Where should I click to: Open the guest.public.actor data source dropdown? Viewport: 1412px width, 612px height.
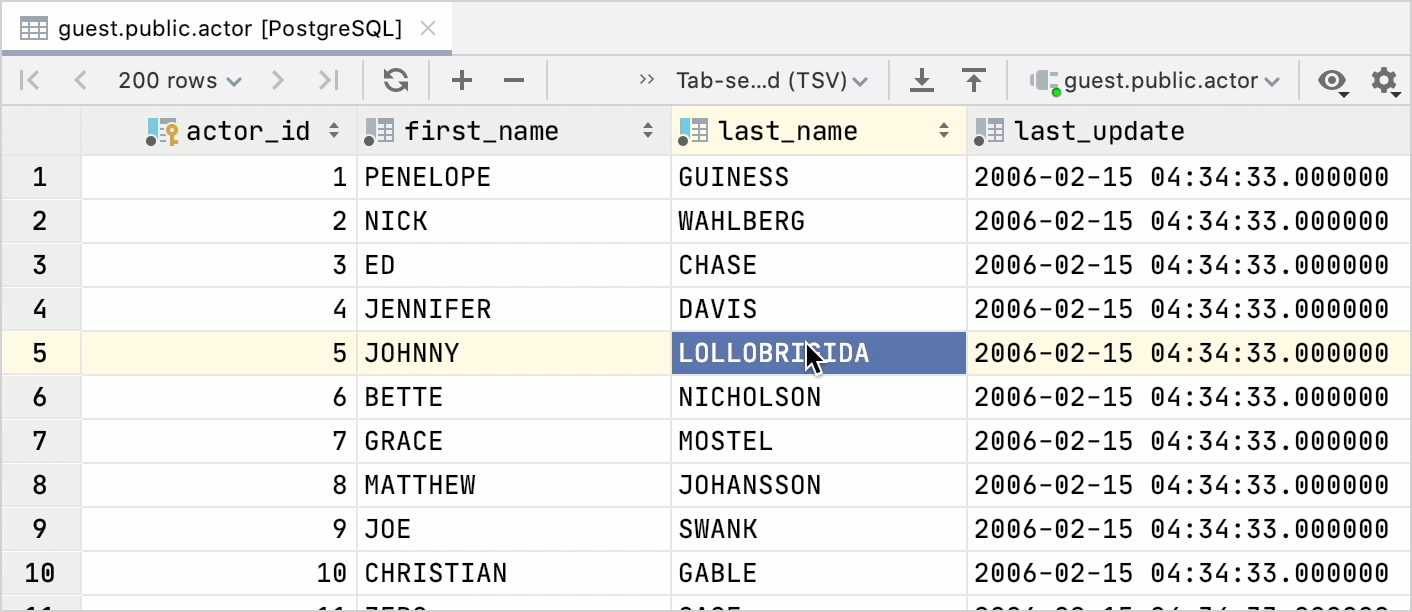[1155, 80]
